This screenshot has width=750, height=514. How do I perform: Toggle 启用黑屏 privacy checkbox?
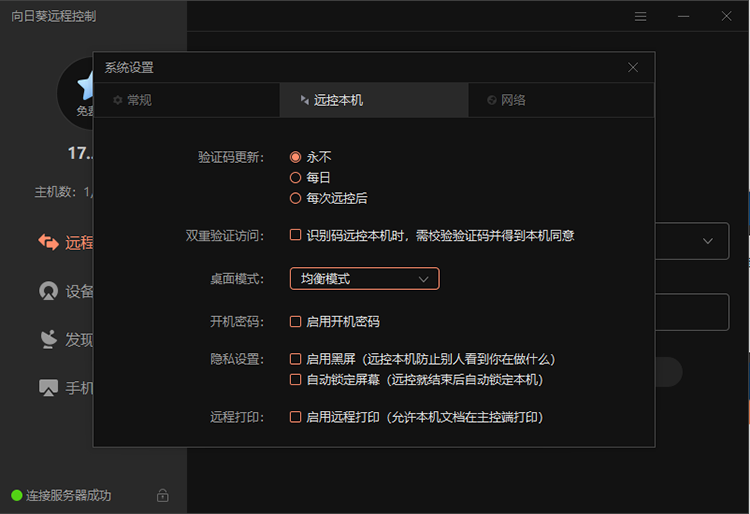coord(295,358)
